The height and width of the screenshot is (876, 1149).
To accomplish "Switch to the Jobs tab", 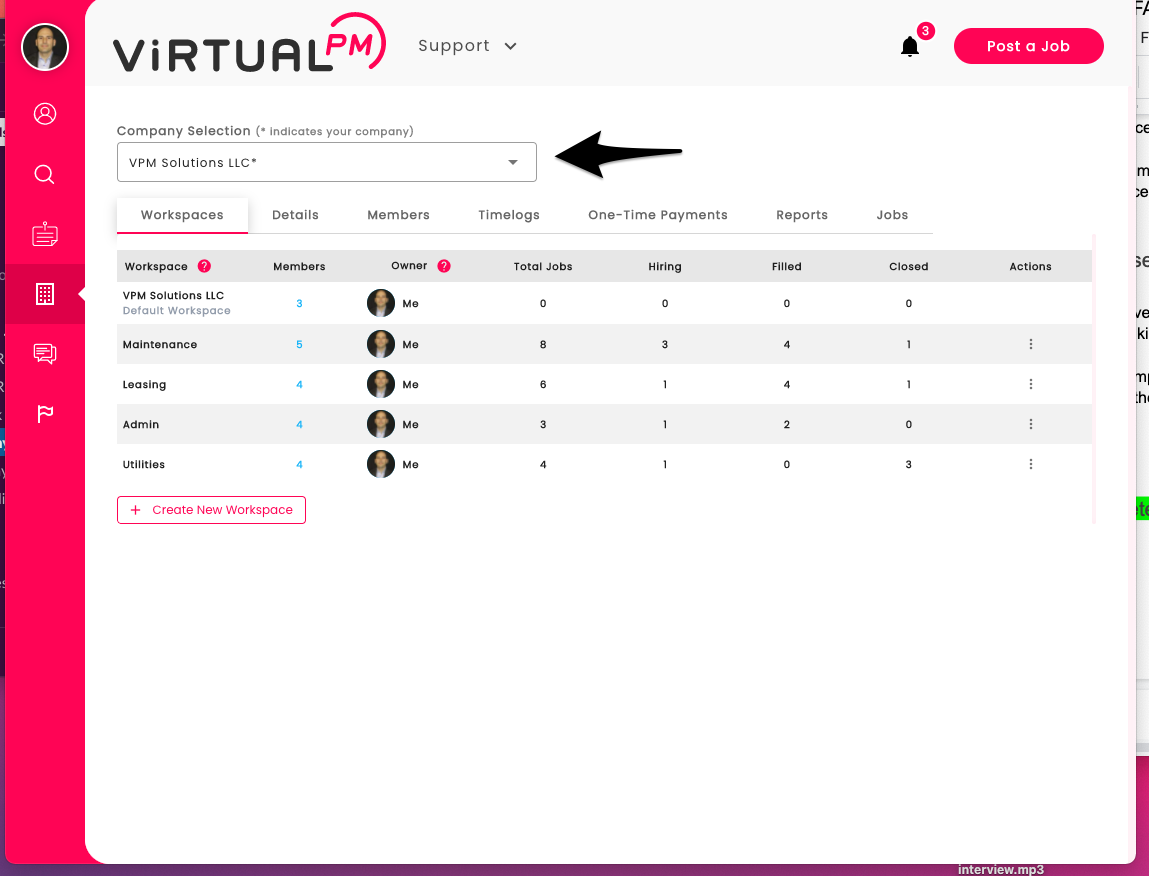I will (892, 215).
